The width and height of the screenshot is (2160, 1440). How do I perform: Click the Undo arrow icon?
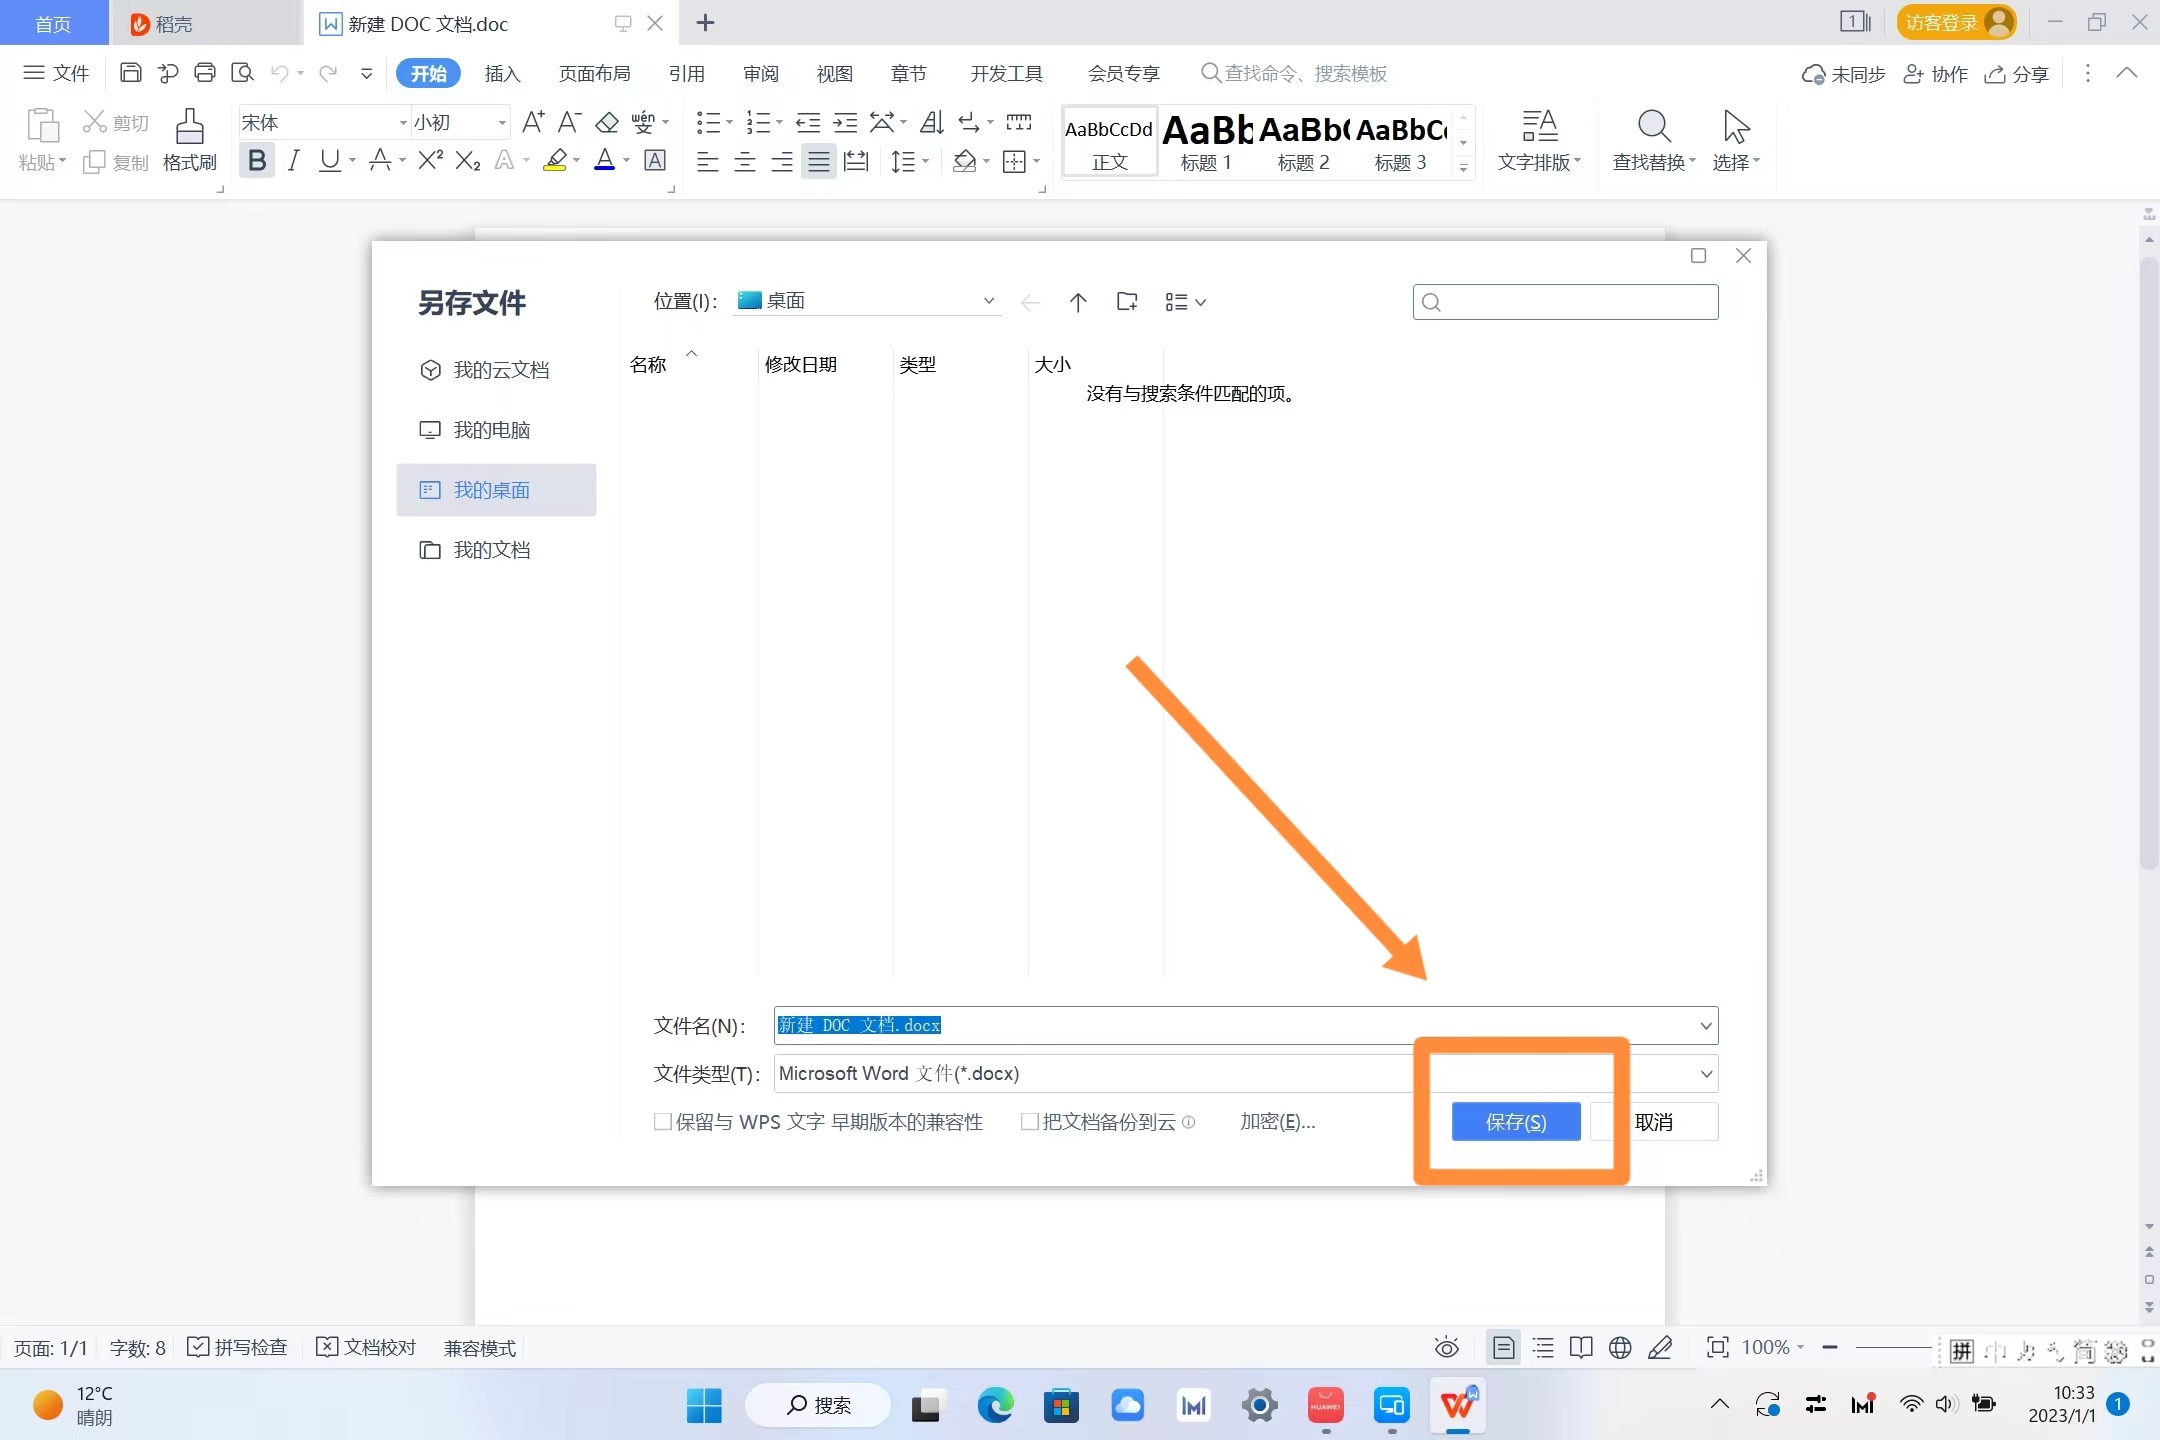point(280,73)
